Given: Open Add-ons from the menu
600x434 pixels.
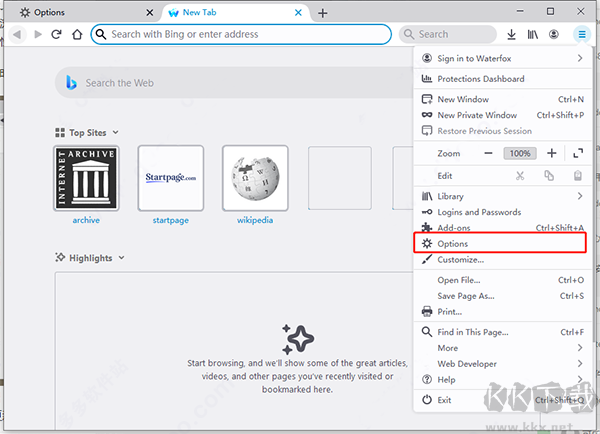Looking at the screenshot, I should pyautogui.click(x=502, y=228).
